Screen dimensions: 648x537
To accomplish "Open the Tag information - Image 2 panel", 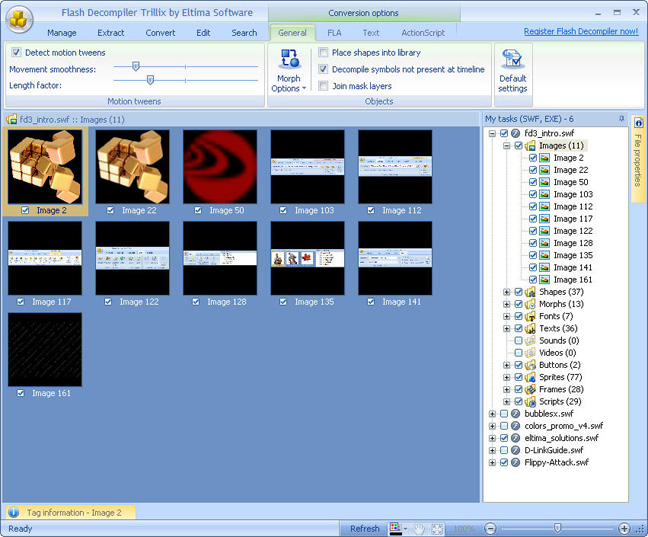I will (71, 513).
